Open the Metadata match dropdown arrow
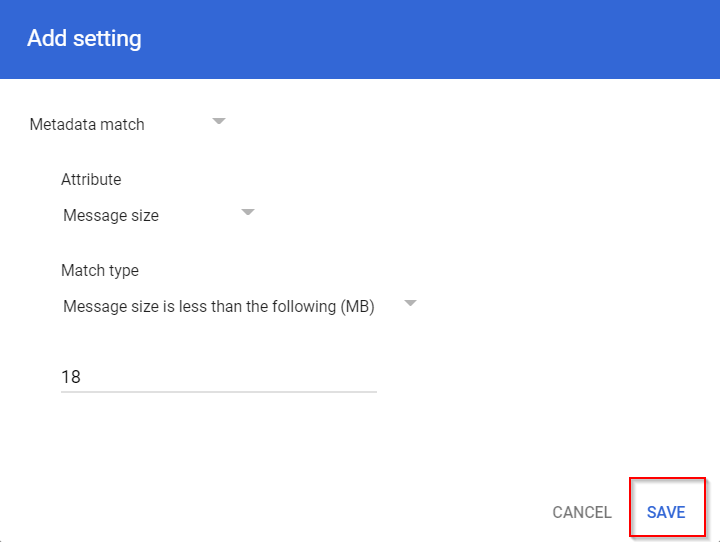This screenshot has width=720, height=542. coord(219,121)
